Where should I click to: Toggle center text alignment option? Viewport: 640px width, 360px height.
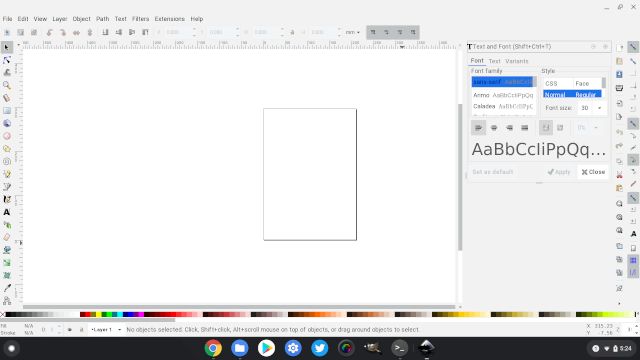click(494, 128)
